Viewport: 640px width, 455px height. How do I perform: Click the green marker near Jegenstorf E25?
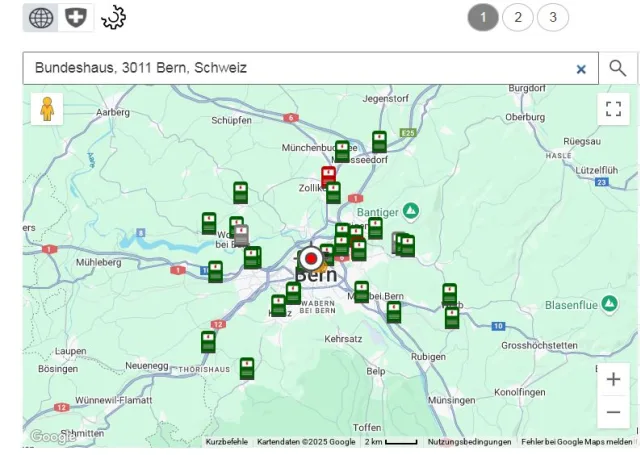(379, 142)
